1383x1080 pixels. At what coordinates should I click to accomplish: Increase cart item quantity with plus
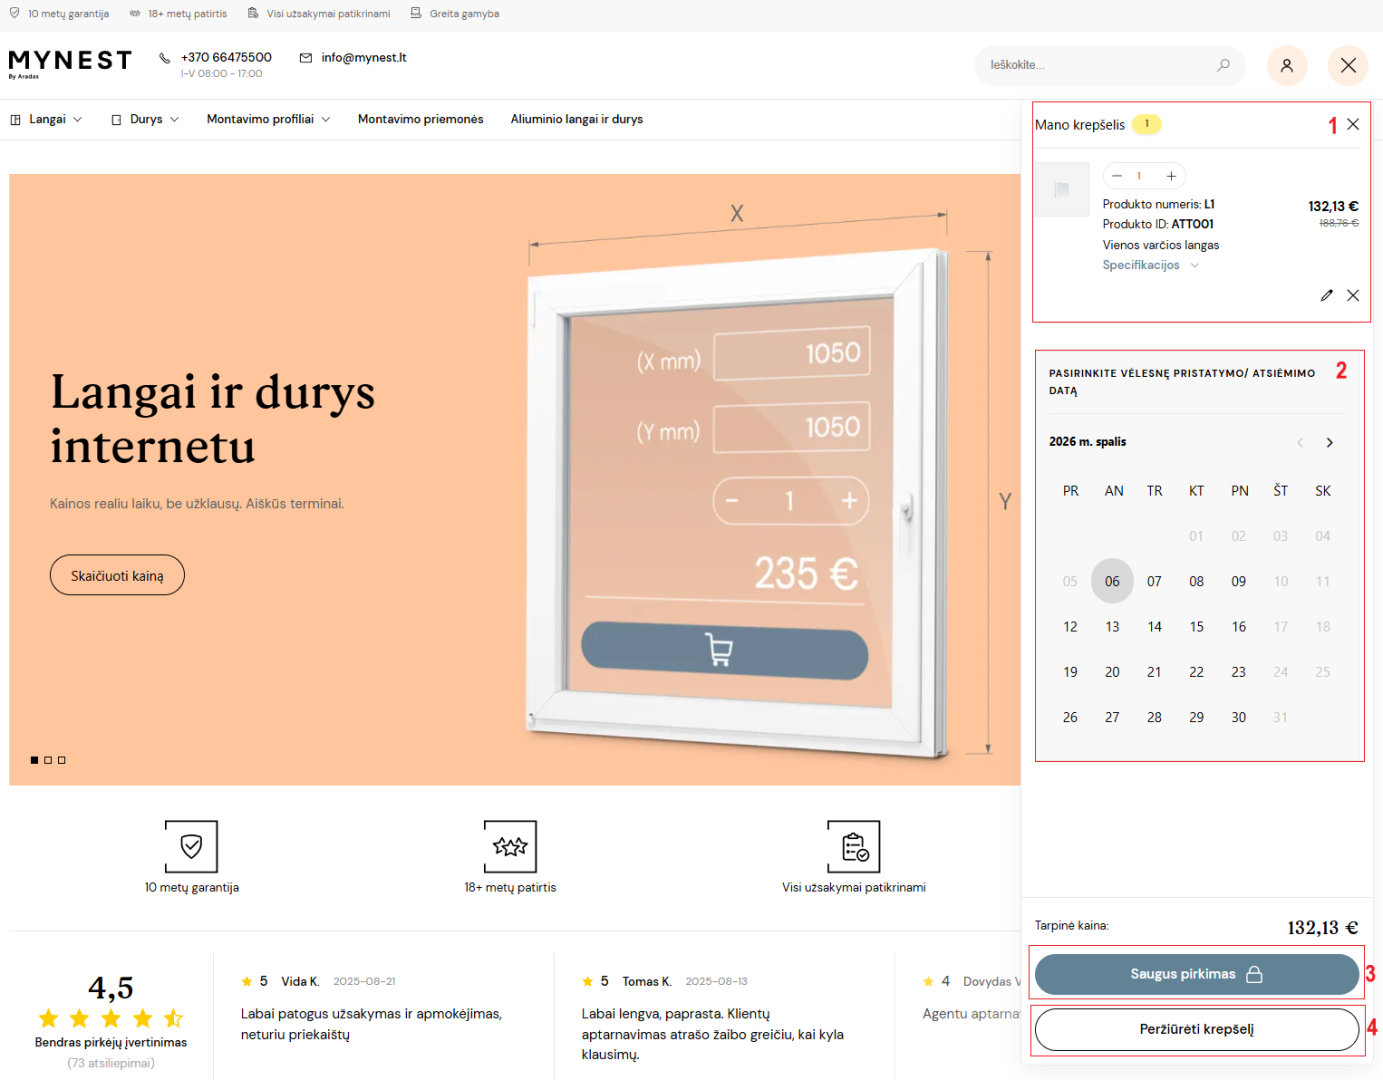[1171, 176]
